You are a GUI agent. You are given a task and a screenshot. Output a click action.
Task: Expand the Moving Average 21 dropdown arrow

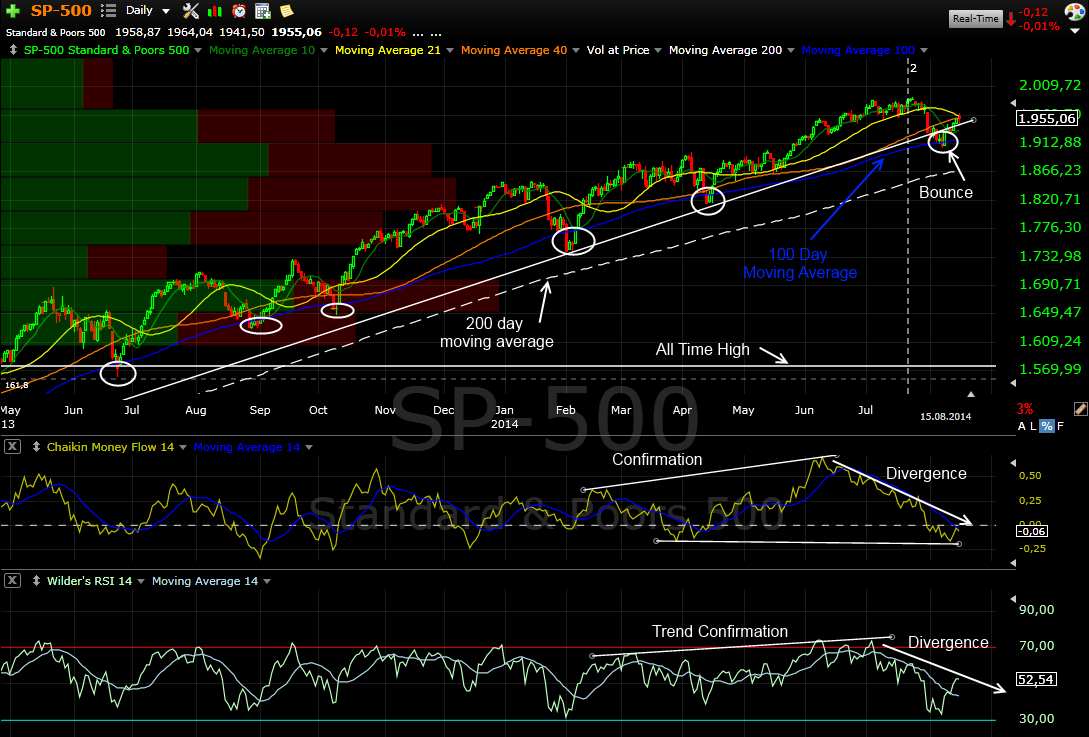tap(450, 50)
